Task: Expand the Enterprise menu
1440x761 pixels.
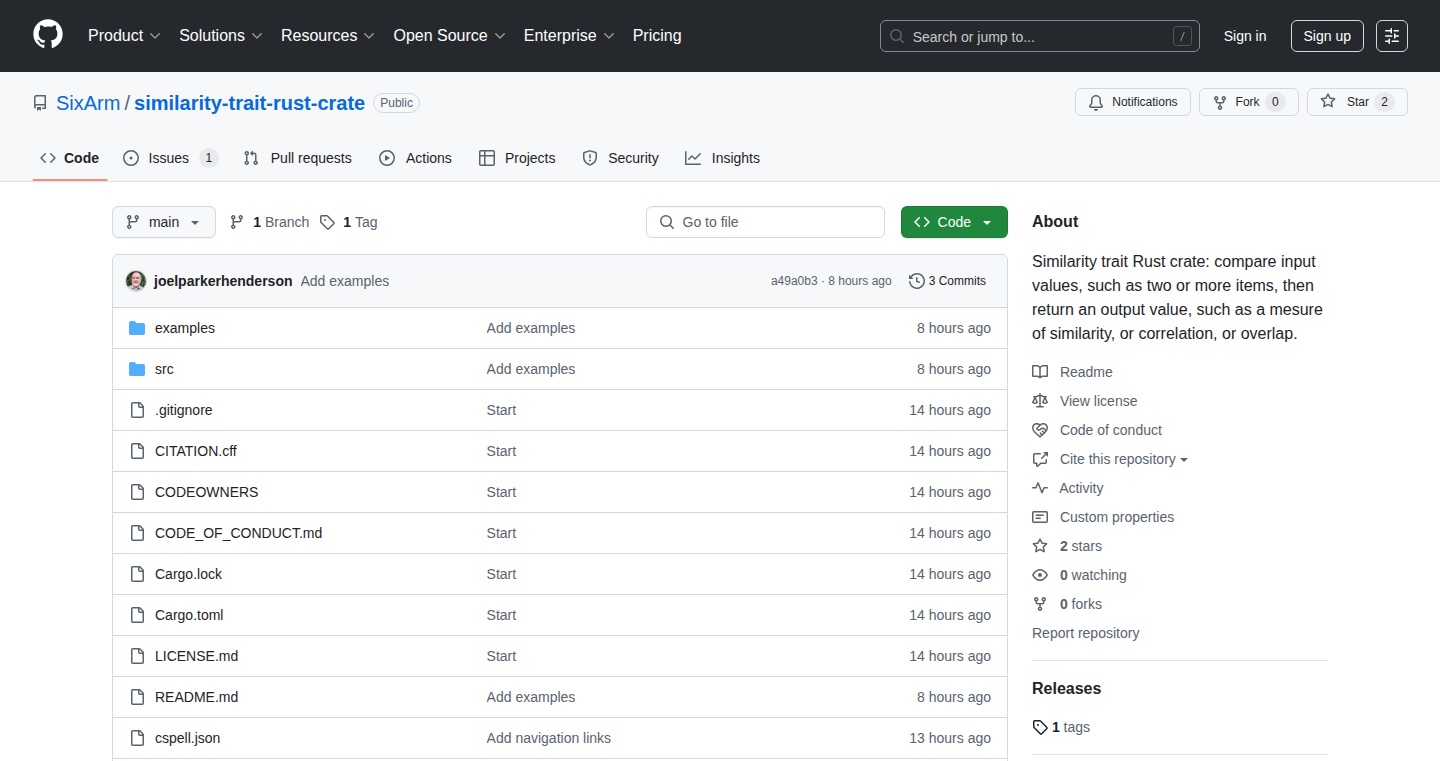Action: click(569, 36)
